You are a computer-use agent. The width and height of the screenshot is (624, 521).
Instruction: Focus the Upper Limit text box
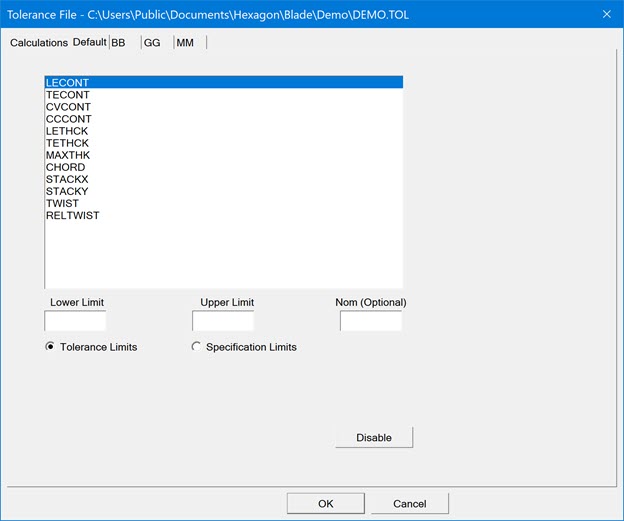pyautogui.click(x=223, y=321)
